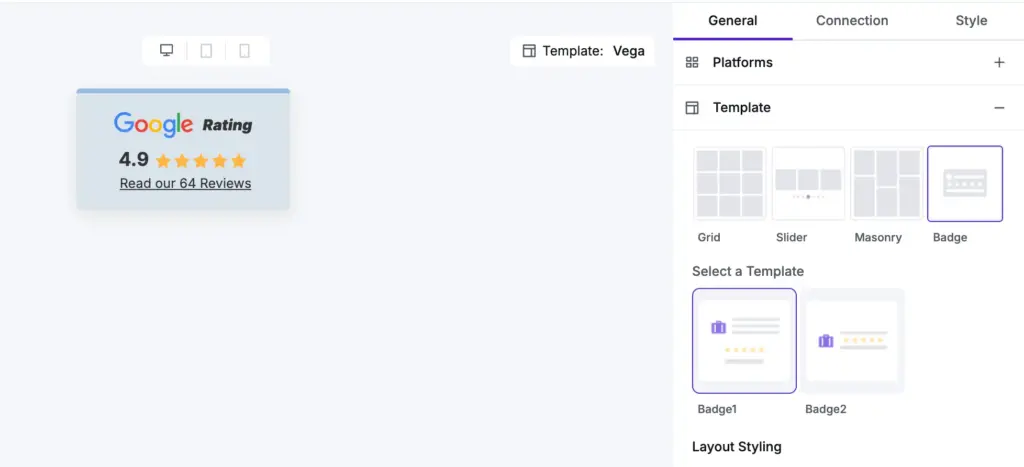Open the General tab
1024x467 pixels.
click(733, 20)
